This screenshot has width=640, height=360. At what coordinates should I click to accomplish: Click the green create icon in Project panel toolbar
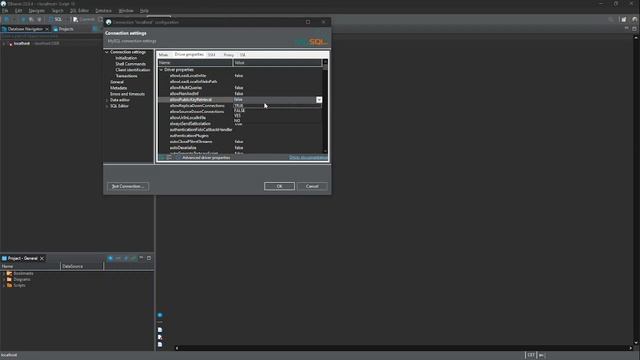point(133,258)
